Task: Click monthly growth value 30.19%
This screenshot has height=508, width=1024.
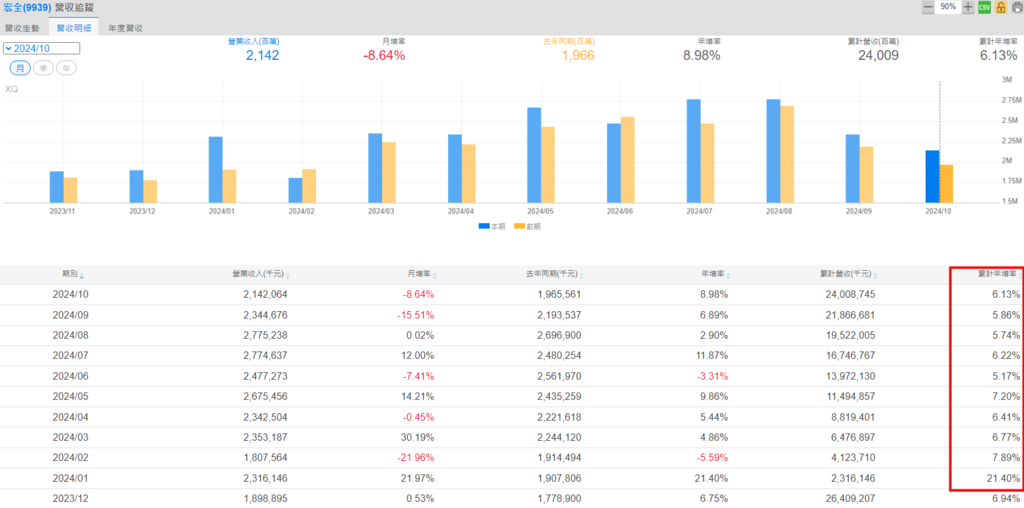Action: tap(420, 437)
